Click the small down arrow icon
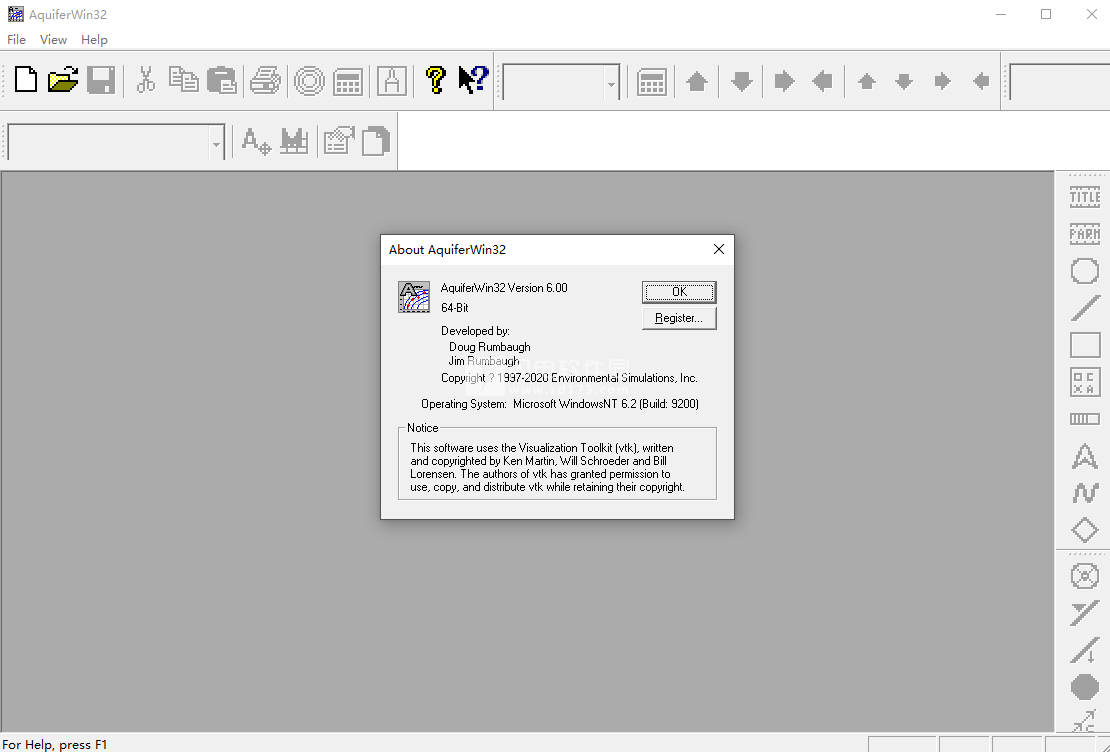Image resolution: width=1110 pixels, height=752 pixels. [904, 81]
